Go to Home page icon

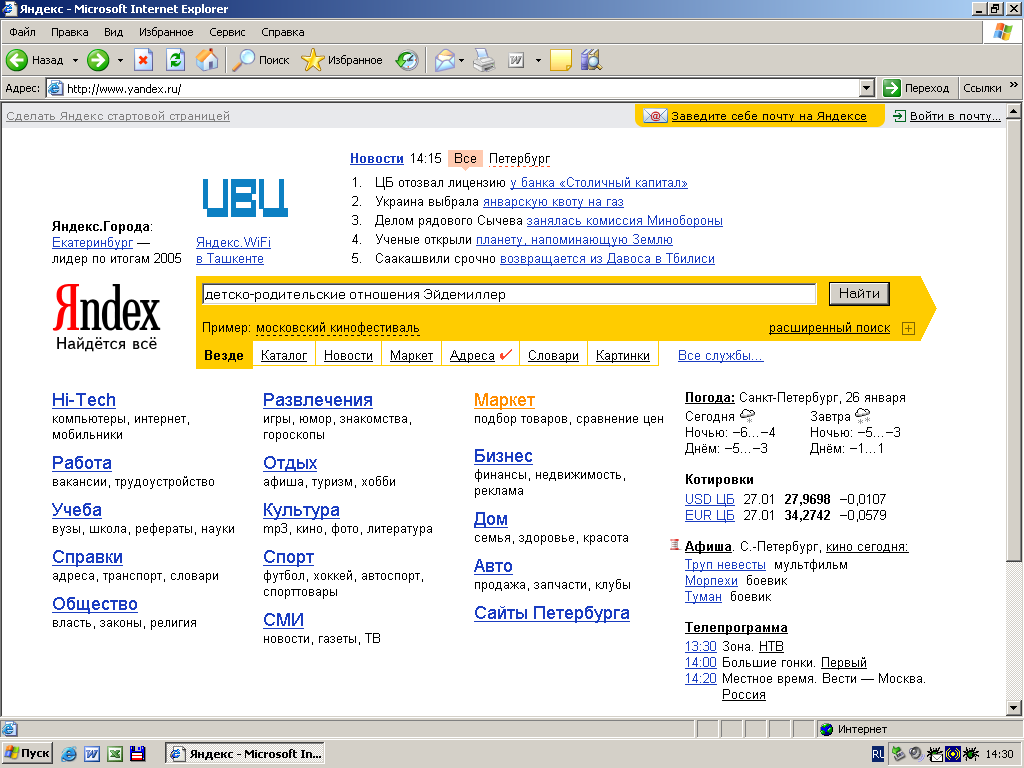[x=207, y=60]
